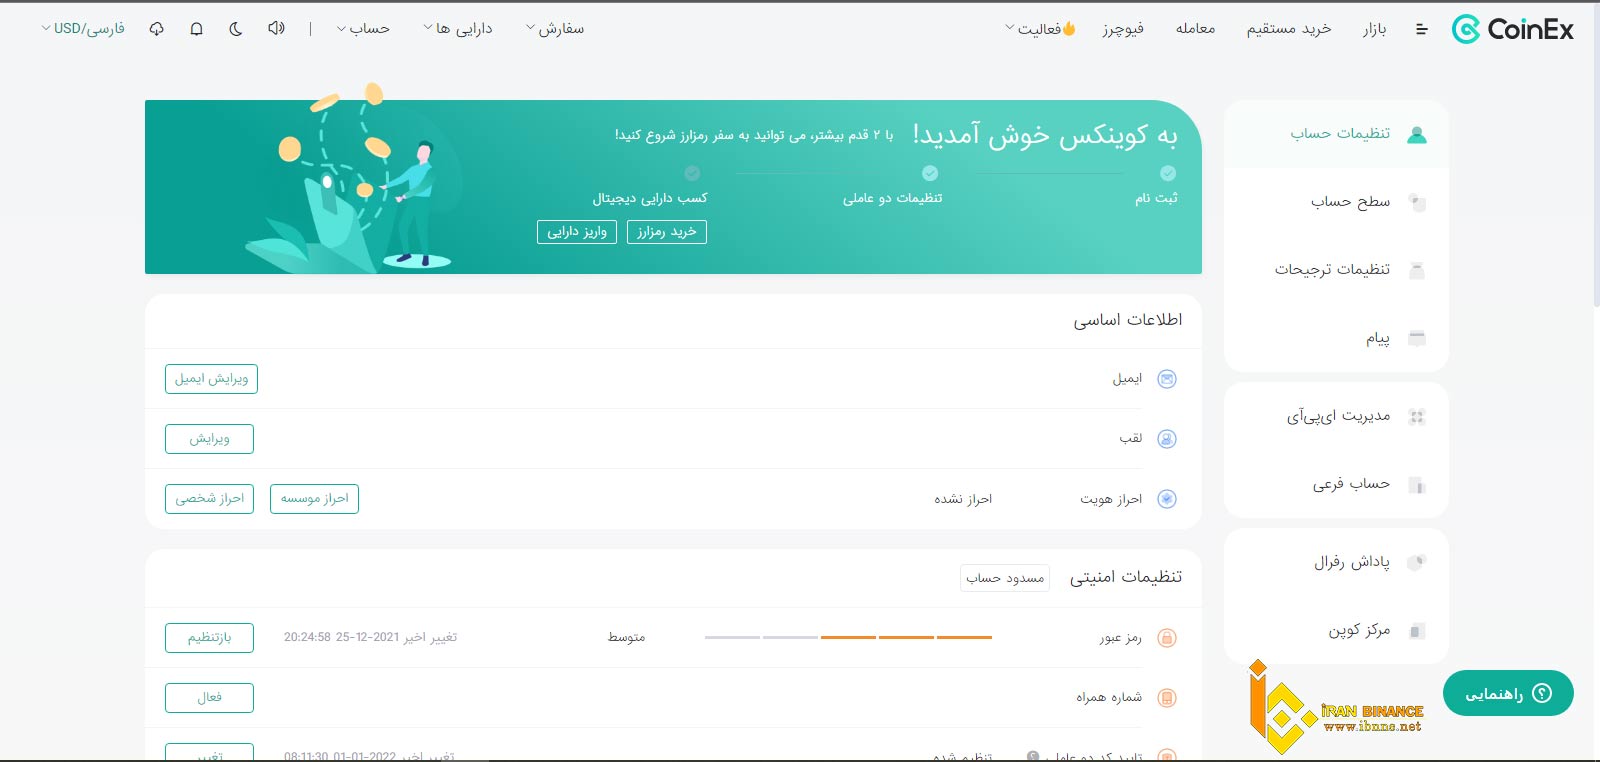This screenshot has height=762, width=1600.
Task: Click the ثبت نام step checkmark
Action: [1168, 173]
